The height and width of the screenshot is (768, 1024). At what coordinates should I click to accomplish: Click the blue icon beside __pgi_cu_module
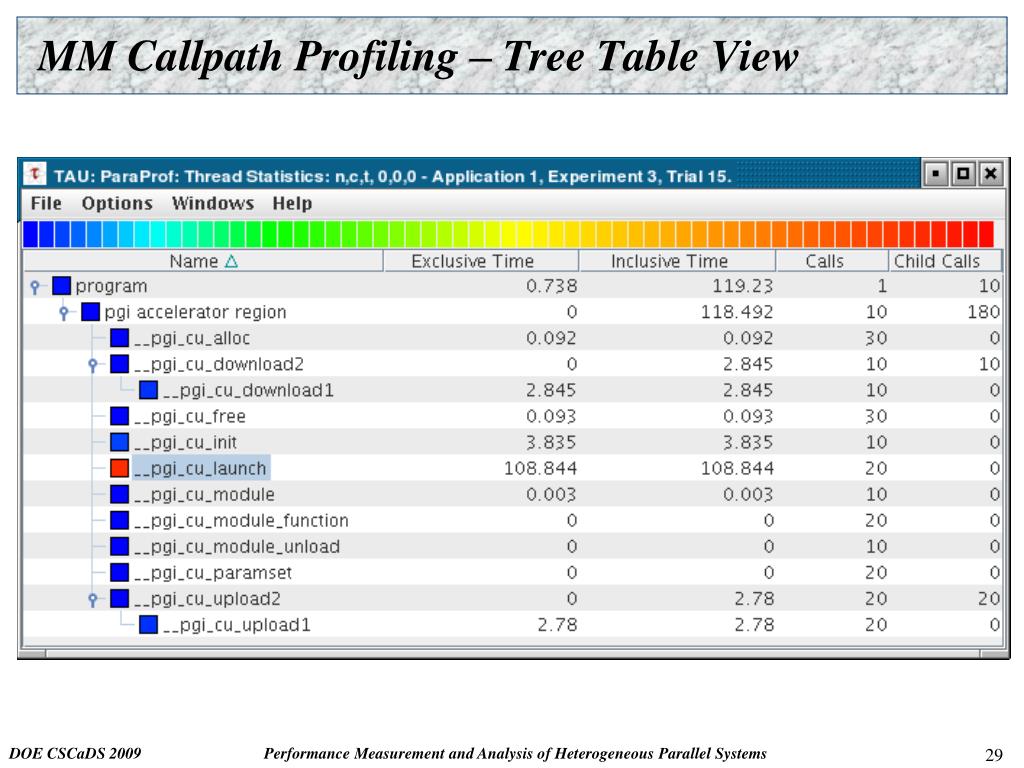tap(120, 494)
